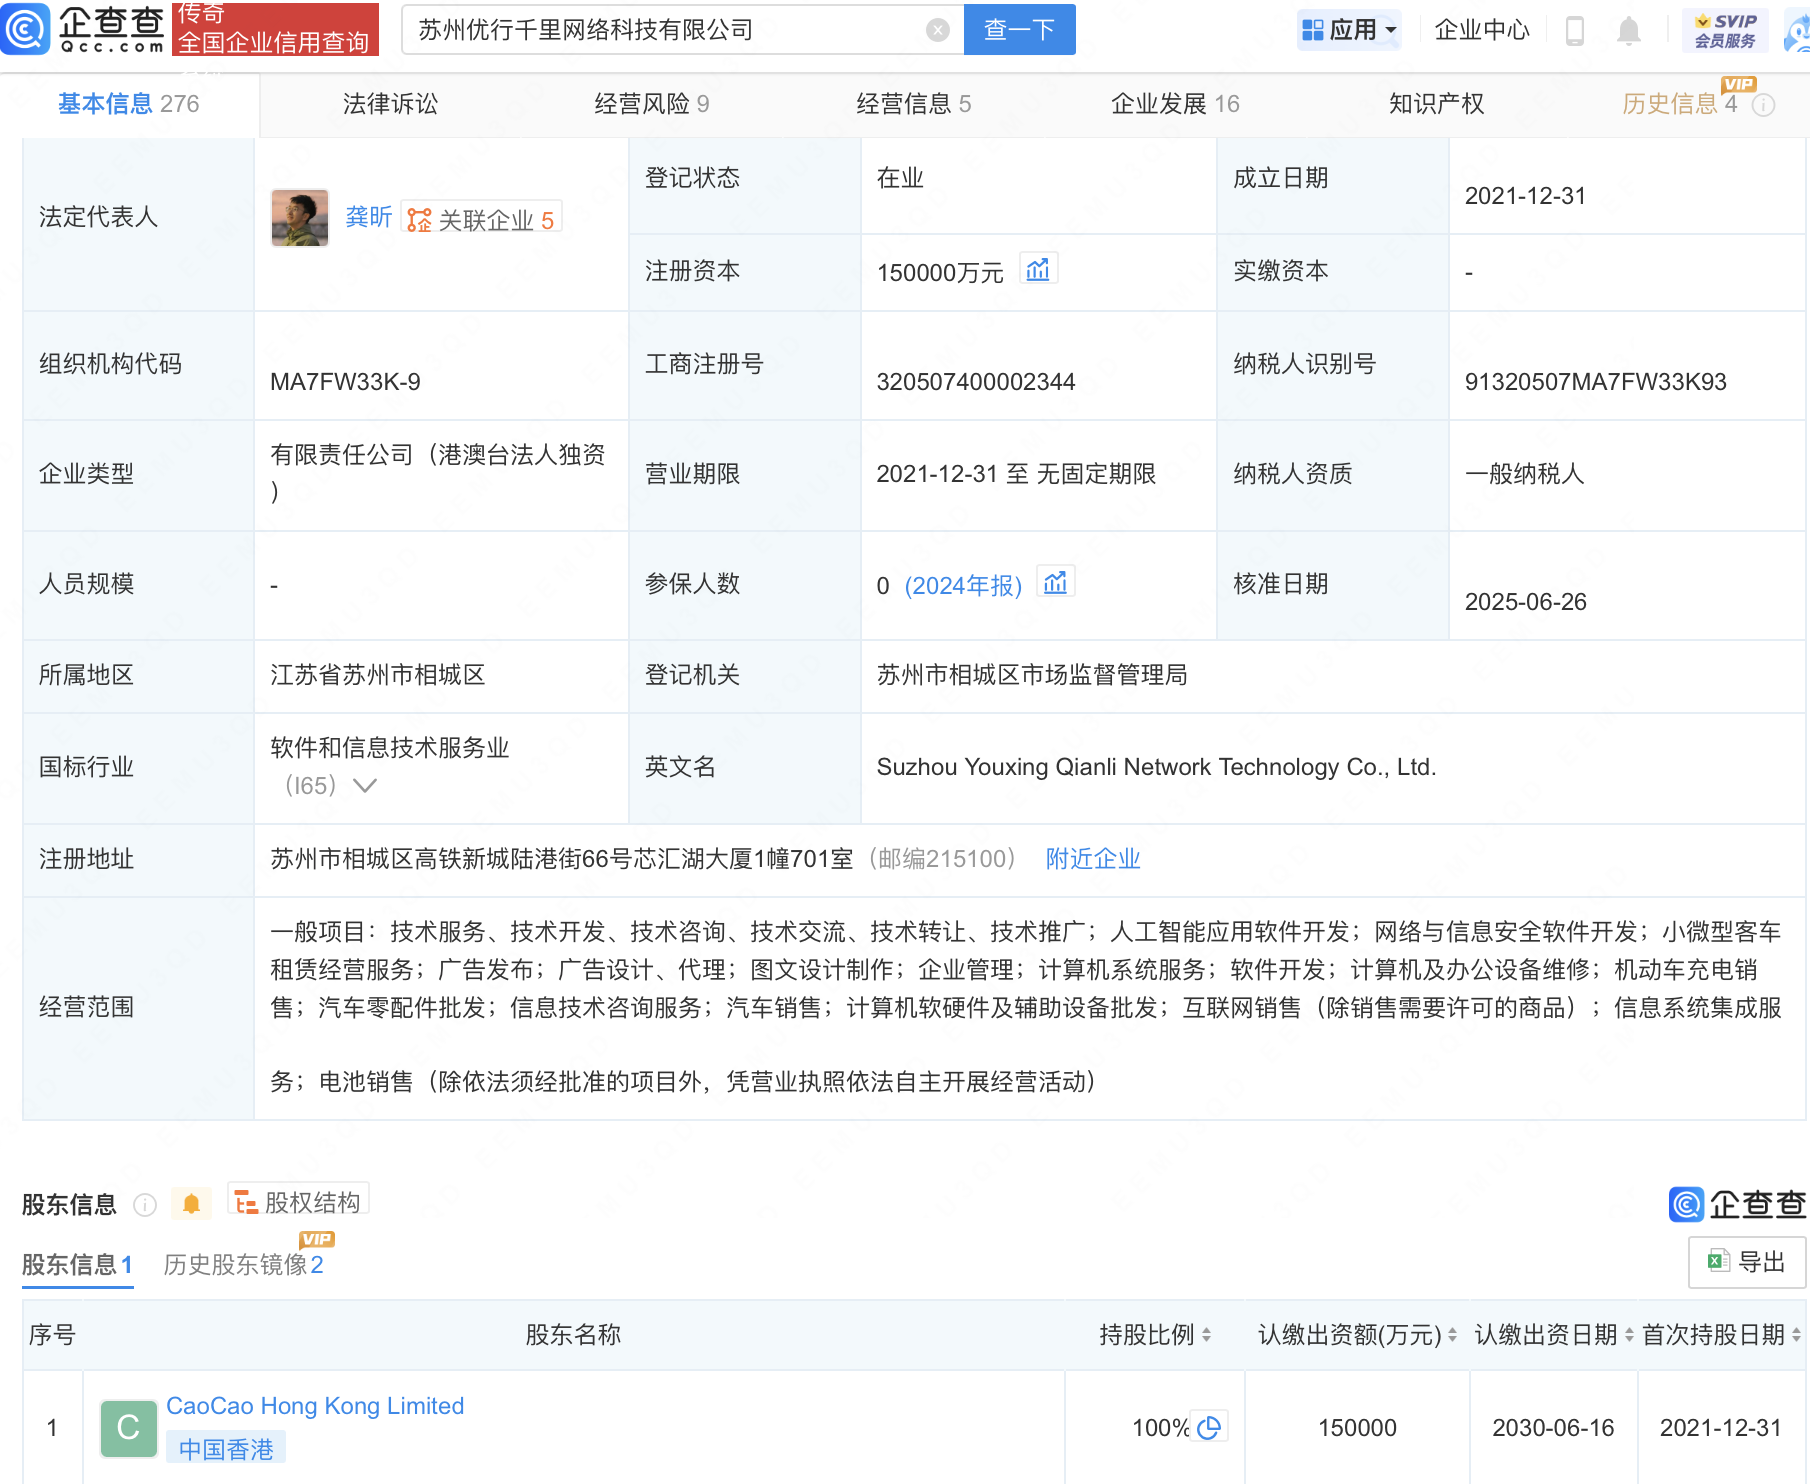The image size is (1810, 1484).
Task: Click chart icon beside 150000万元
Action: tap(1038, 270)
